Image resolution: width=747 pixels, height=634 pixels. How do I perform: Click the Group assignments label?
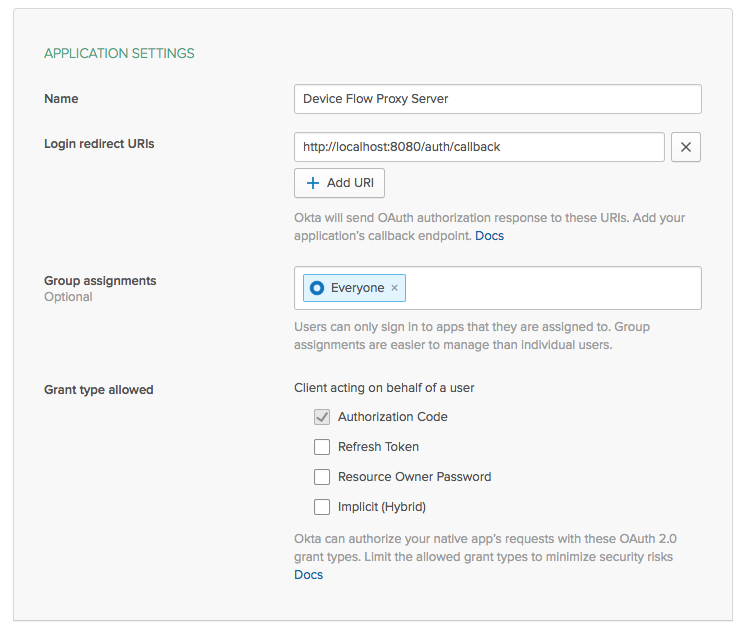tap(100, 281)
